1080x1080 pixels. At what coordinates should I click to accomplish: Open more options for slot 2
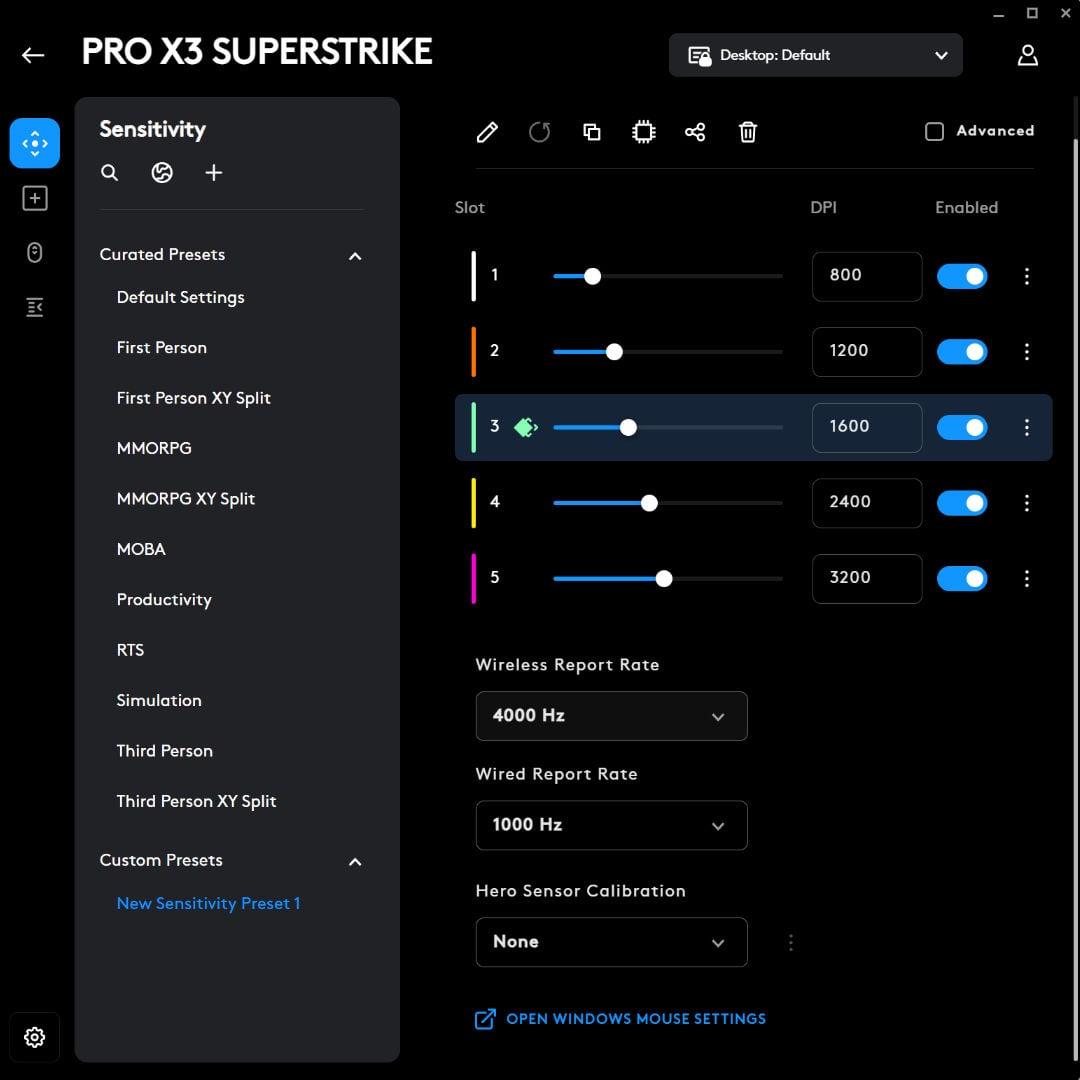pos(1026,352)
